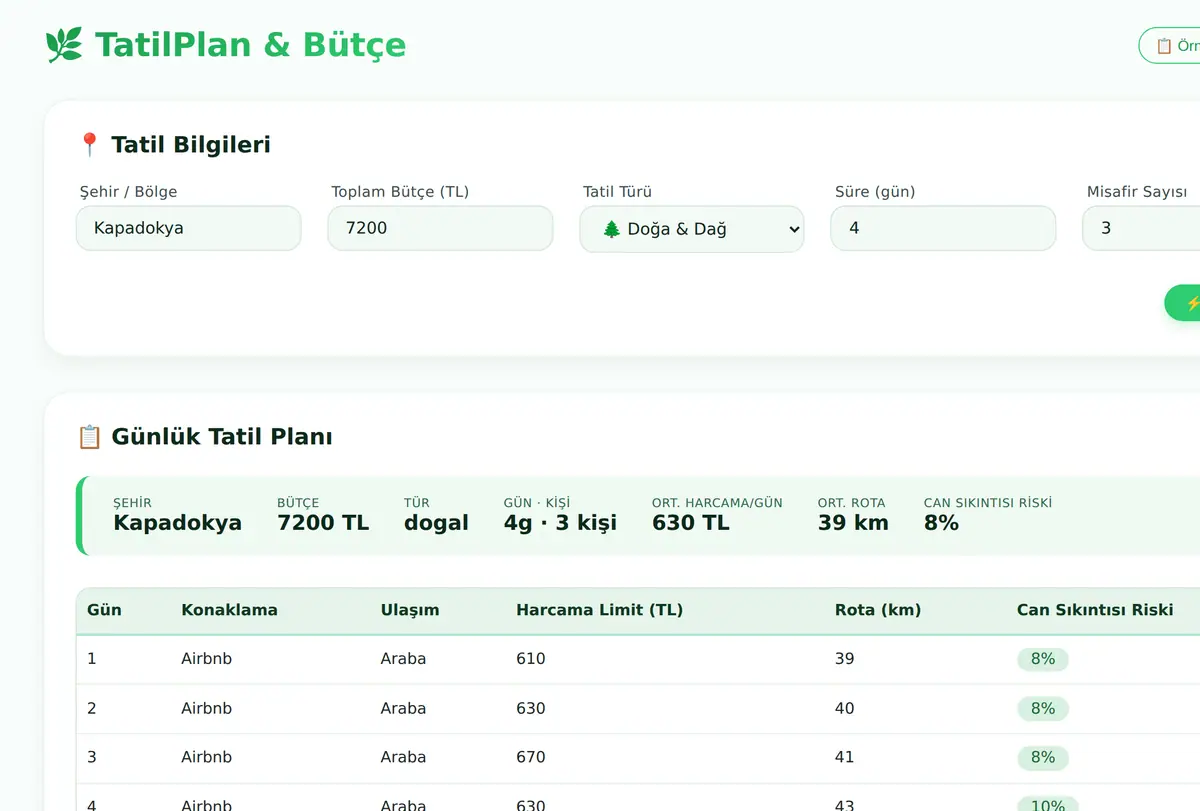Click the 610 spending limit cell
The width and height of the screenshot is (1200, 811).
[x=531, y=659]
